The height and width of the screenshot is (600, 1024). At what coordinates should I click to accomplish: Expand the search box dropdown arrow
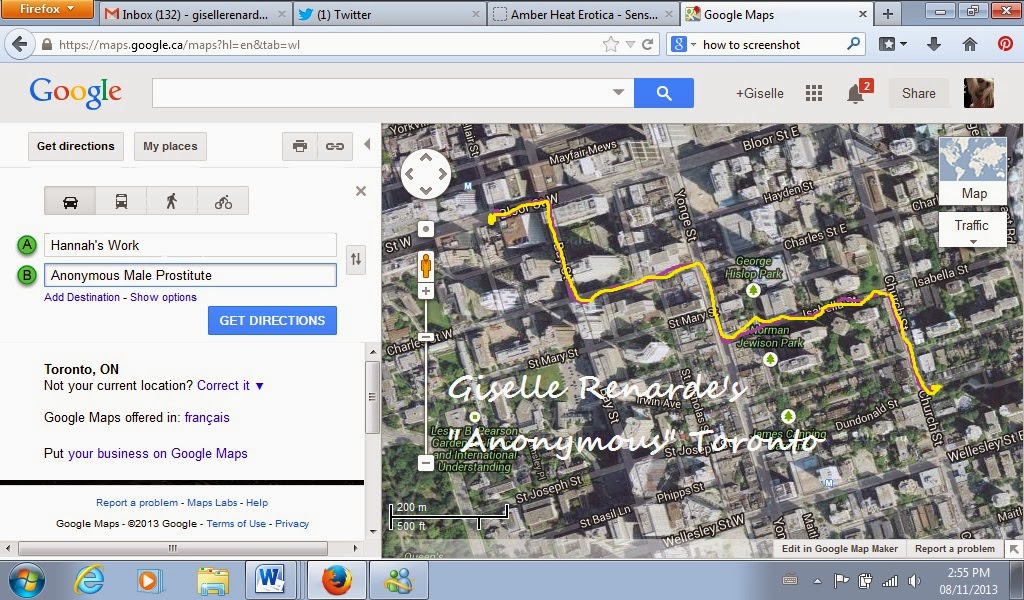pos(618,93)
